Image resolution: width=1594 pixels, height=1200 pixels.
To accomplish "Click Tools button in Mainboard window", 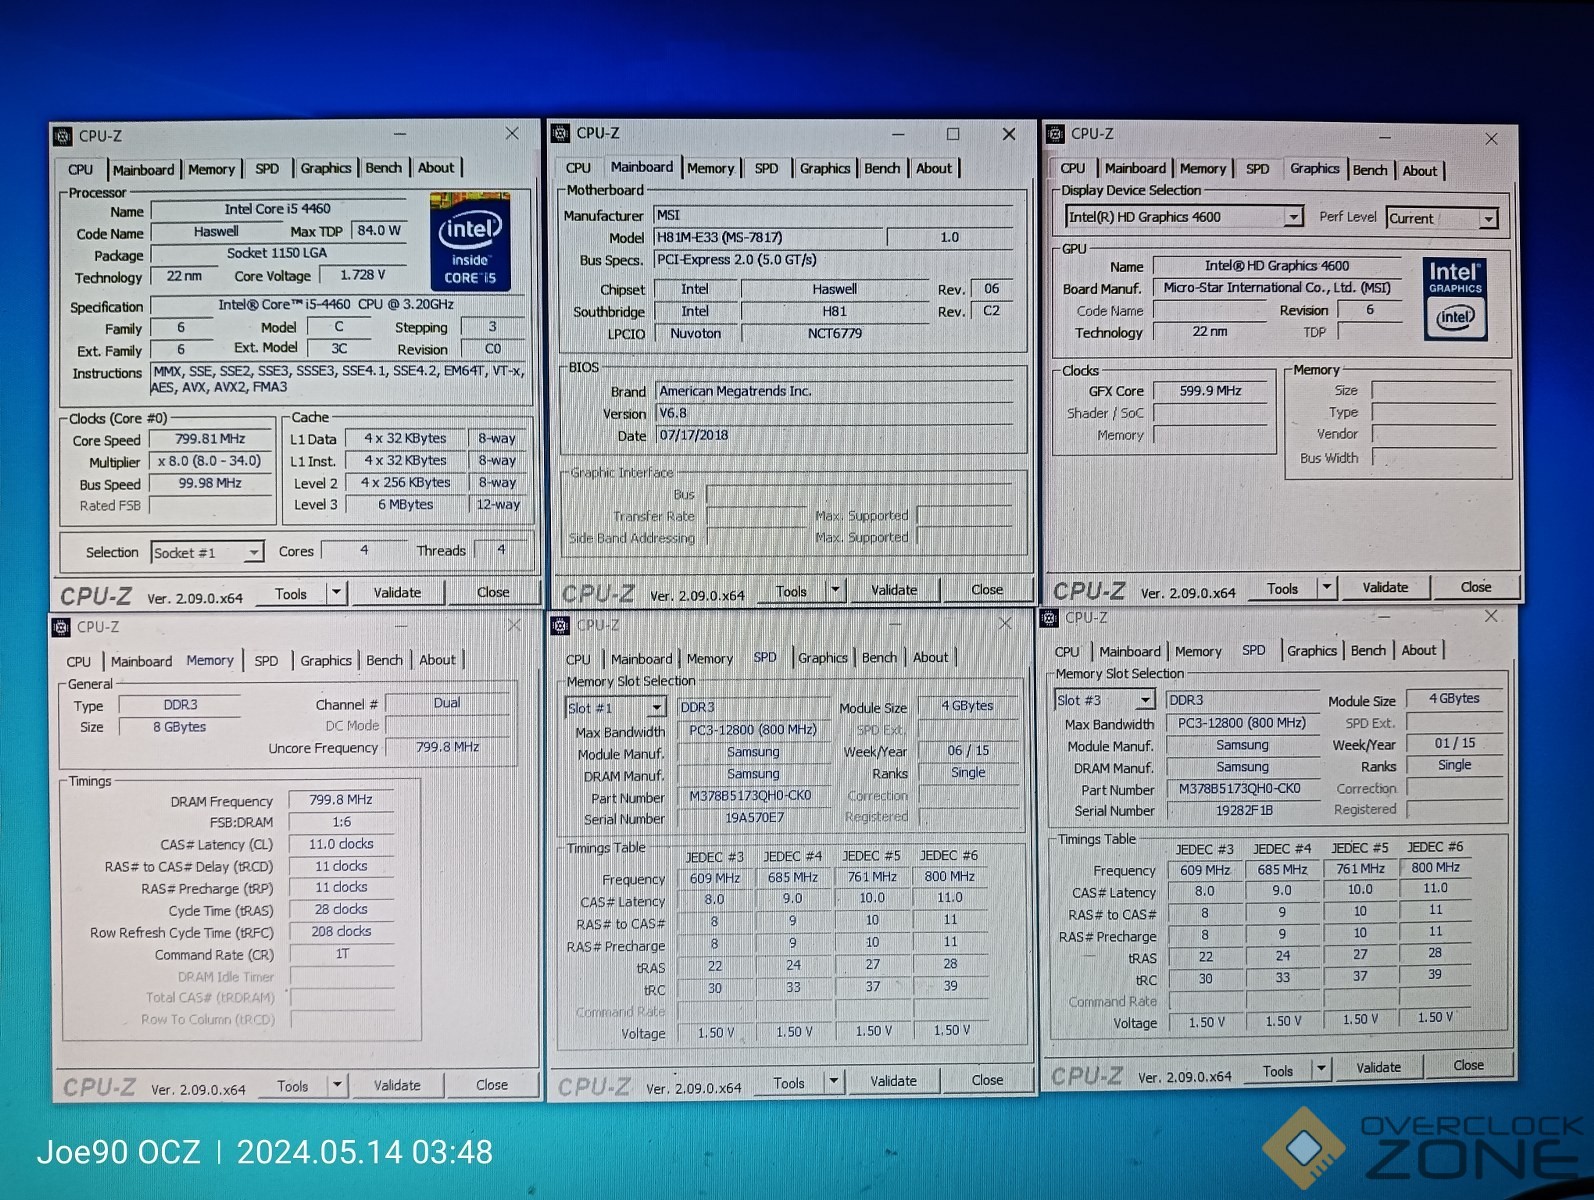I will pos(790,591).
